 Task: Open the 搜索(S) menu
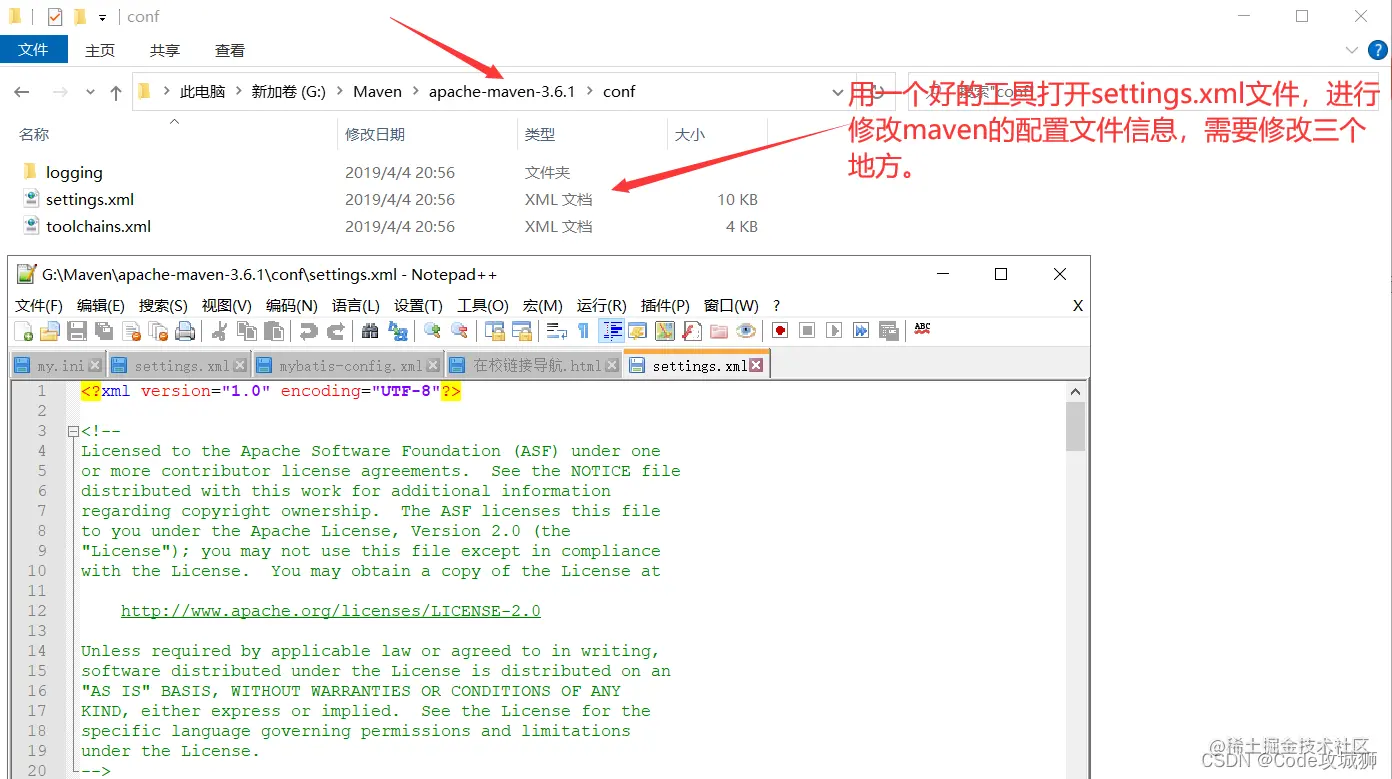[163, 305]
